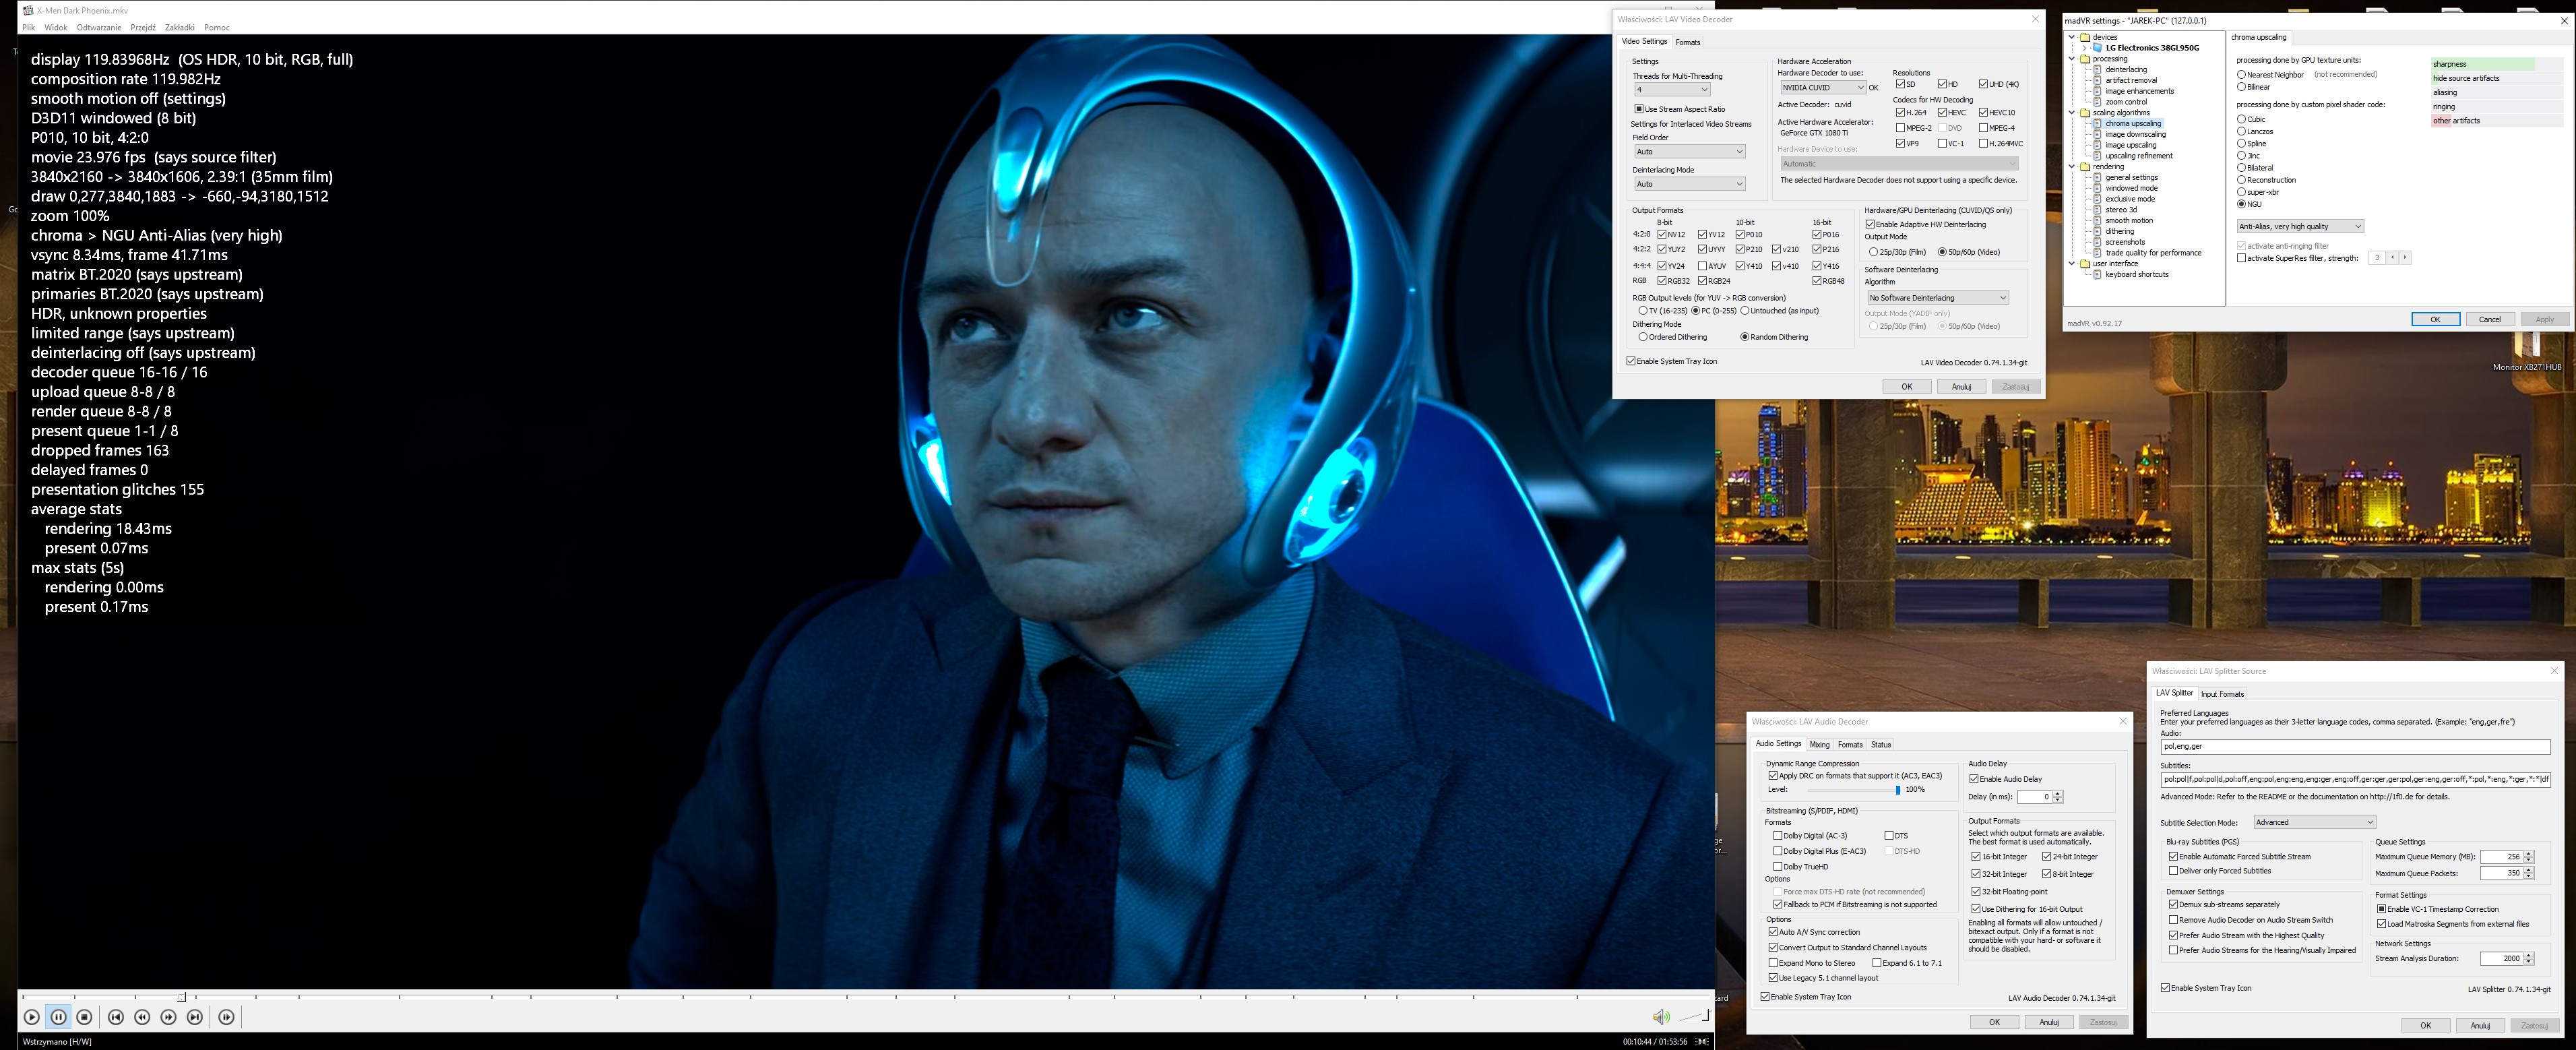Click the Stream Analysis Duration field

pos(2502,958)
